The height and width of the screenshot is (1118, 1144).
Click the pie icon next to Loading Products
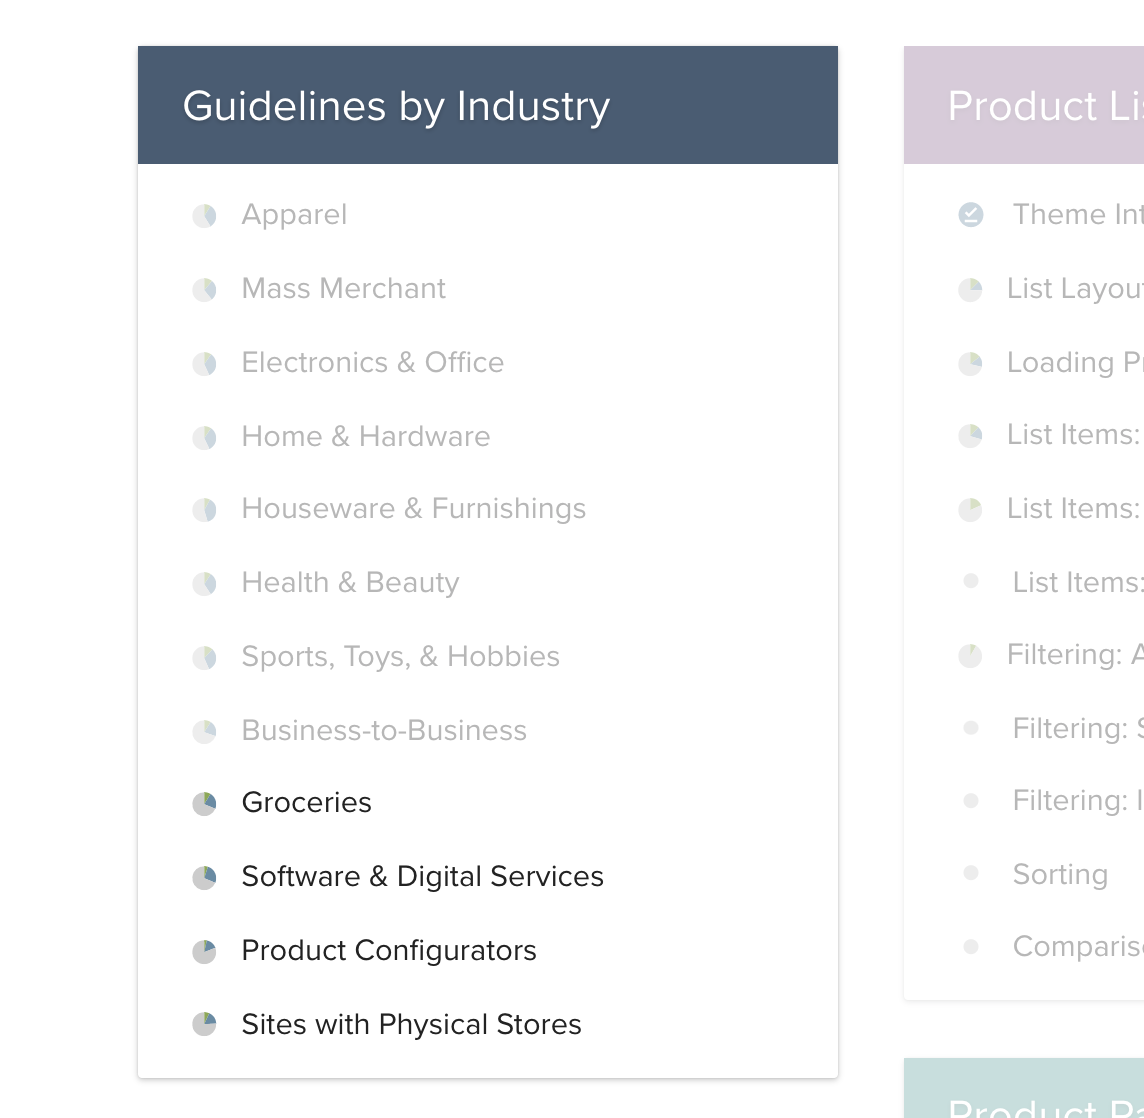pos(971,364)
